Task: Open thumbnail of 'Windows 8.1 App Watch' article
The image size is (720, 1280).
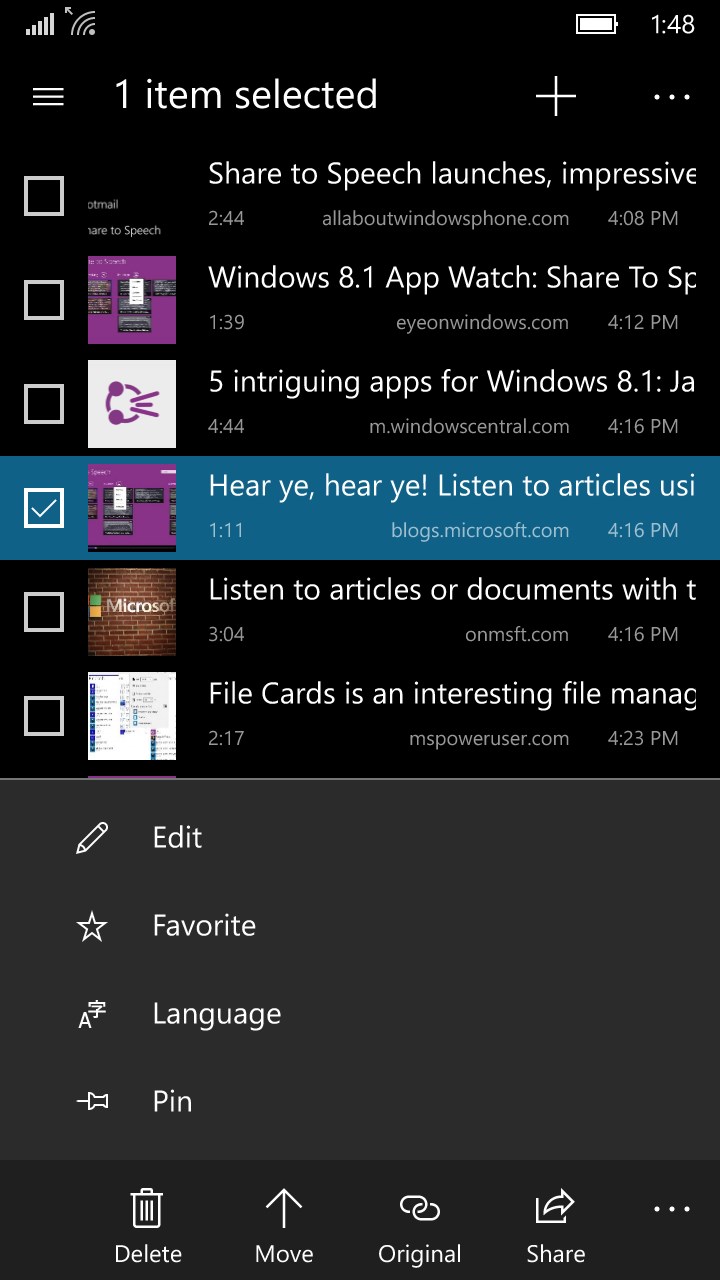Action: [x=132, y=300]
